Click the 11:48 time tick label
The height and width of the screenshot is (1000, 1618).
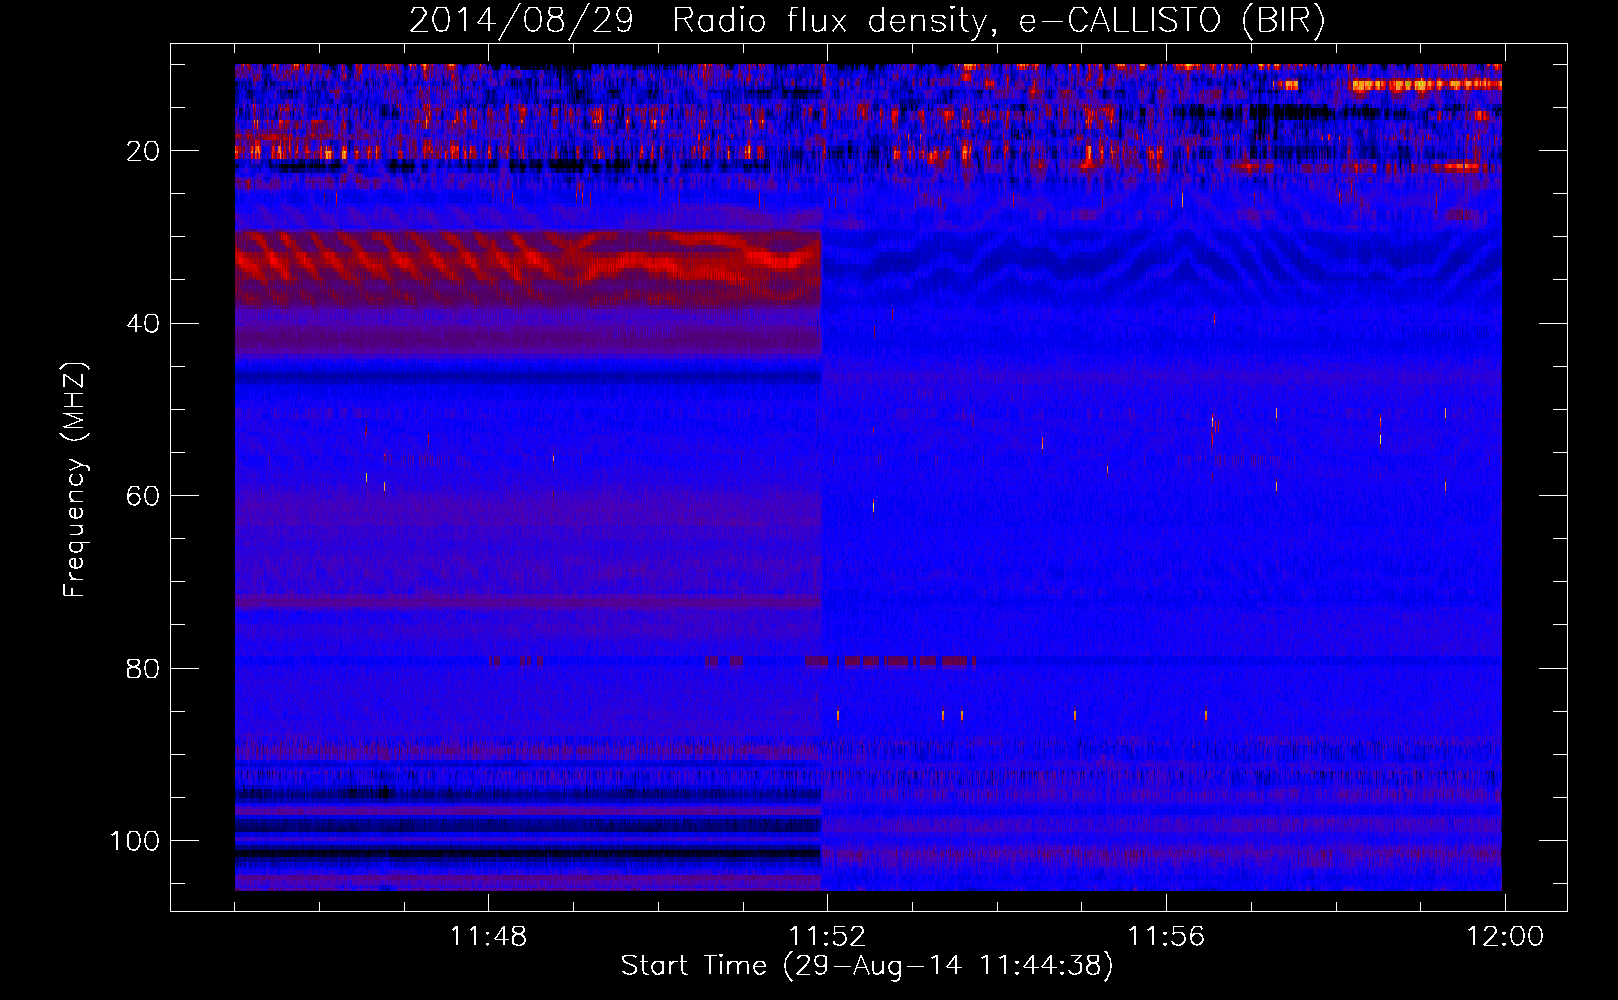(488, 937)
